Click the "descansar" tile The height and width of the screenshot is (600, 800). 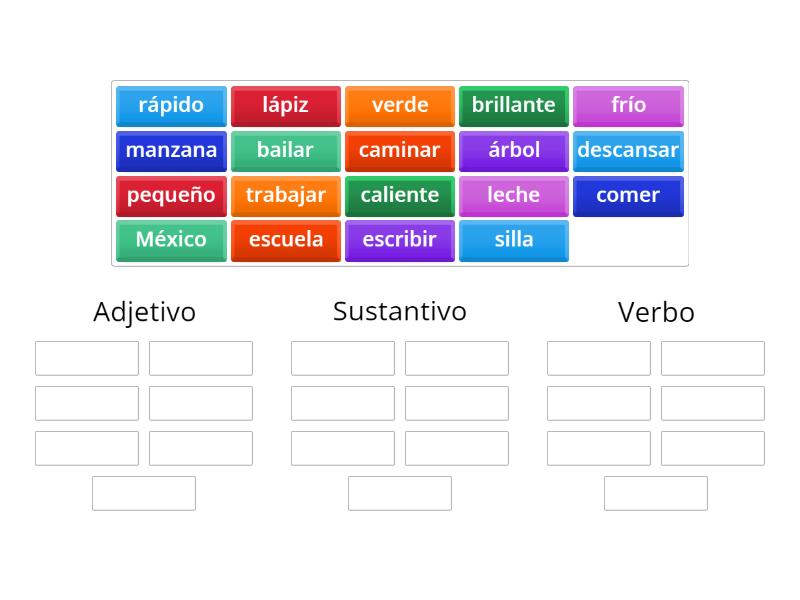tap(627, 150)
